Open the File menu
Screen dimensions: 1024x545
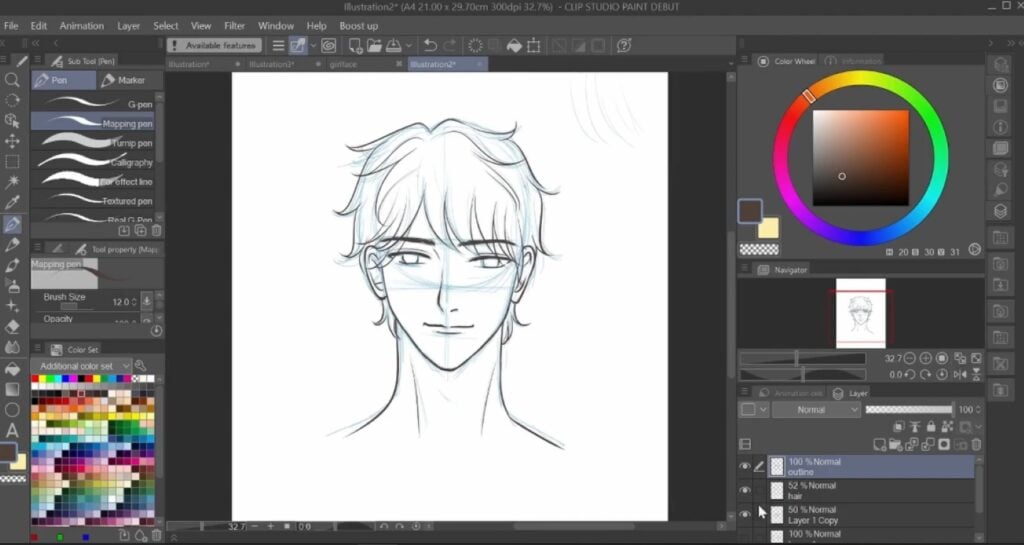pos(11,26)
